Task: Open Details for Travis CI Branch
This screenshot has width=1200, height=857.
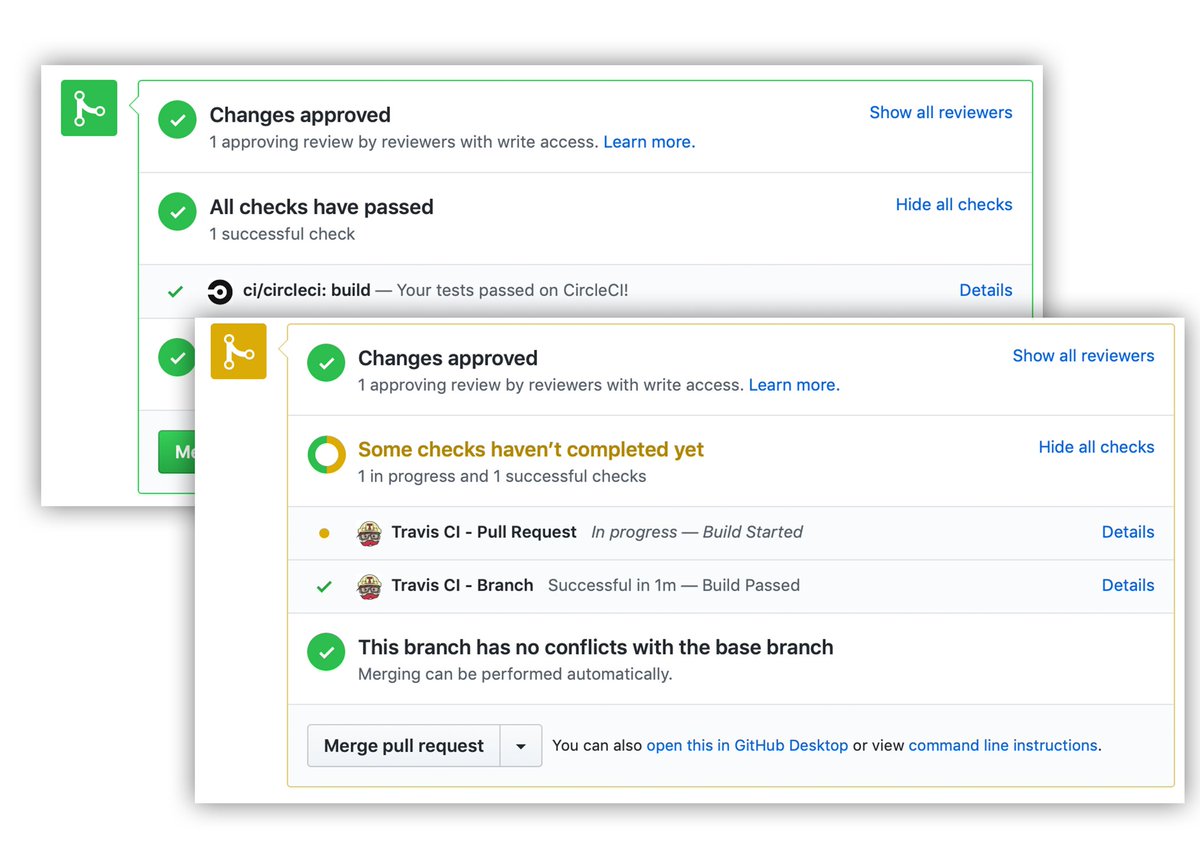Action: [x=1128, y=585]
